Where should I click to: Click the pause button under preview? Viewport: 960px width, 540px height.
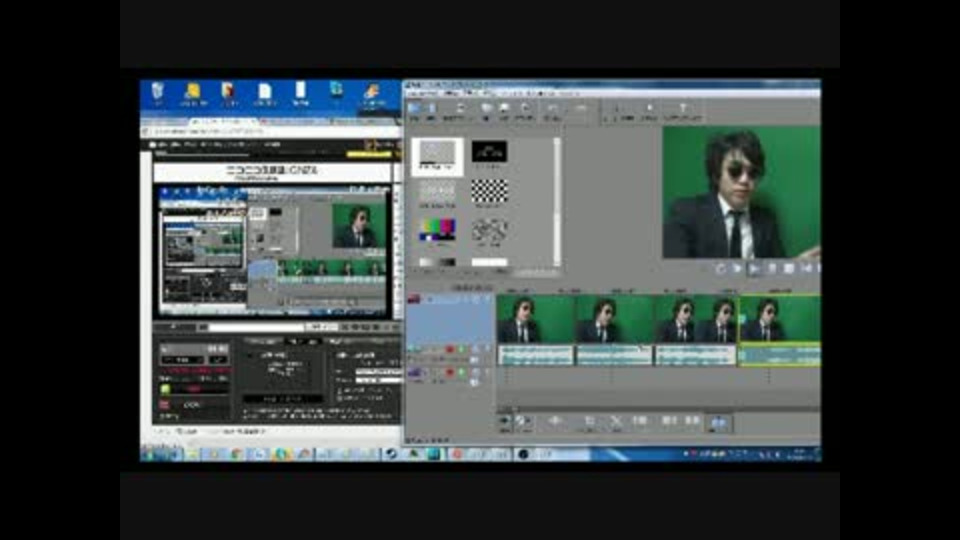coord(772,269)
